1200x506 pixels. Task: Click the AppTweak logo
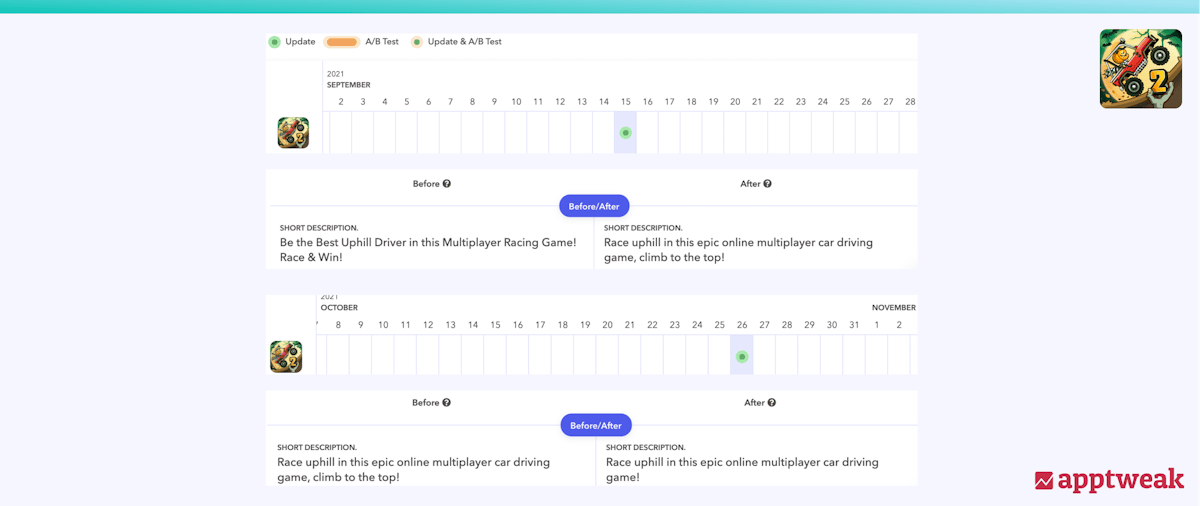pos(1109,480)
